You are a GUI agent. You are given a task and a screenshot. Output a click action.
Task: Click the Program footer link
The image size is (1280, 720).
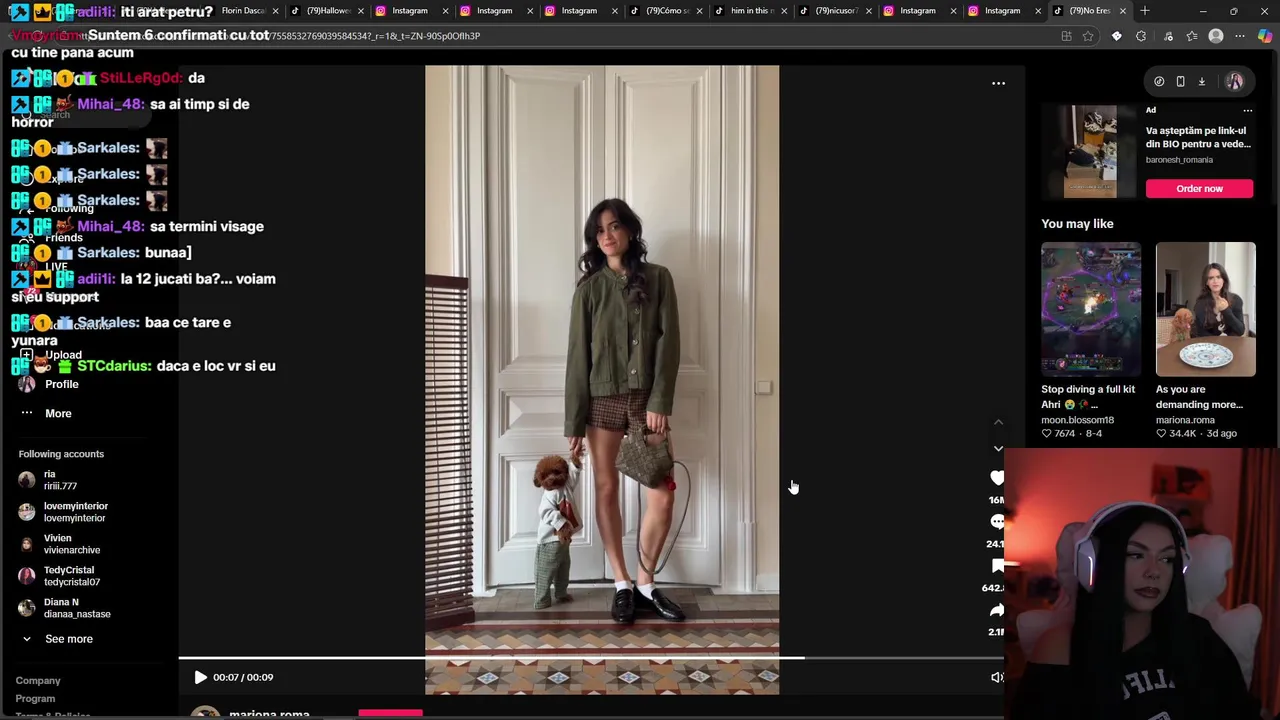click(35, 699)
